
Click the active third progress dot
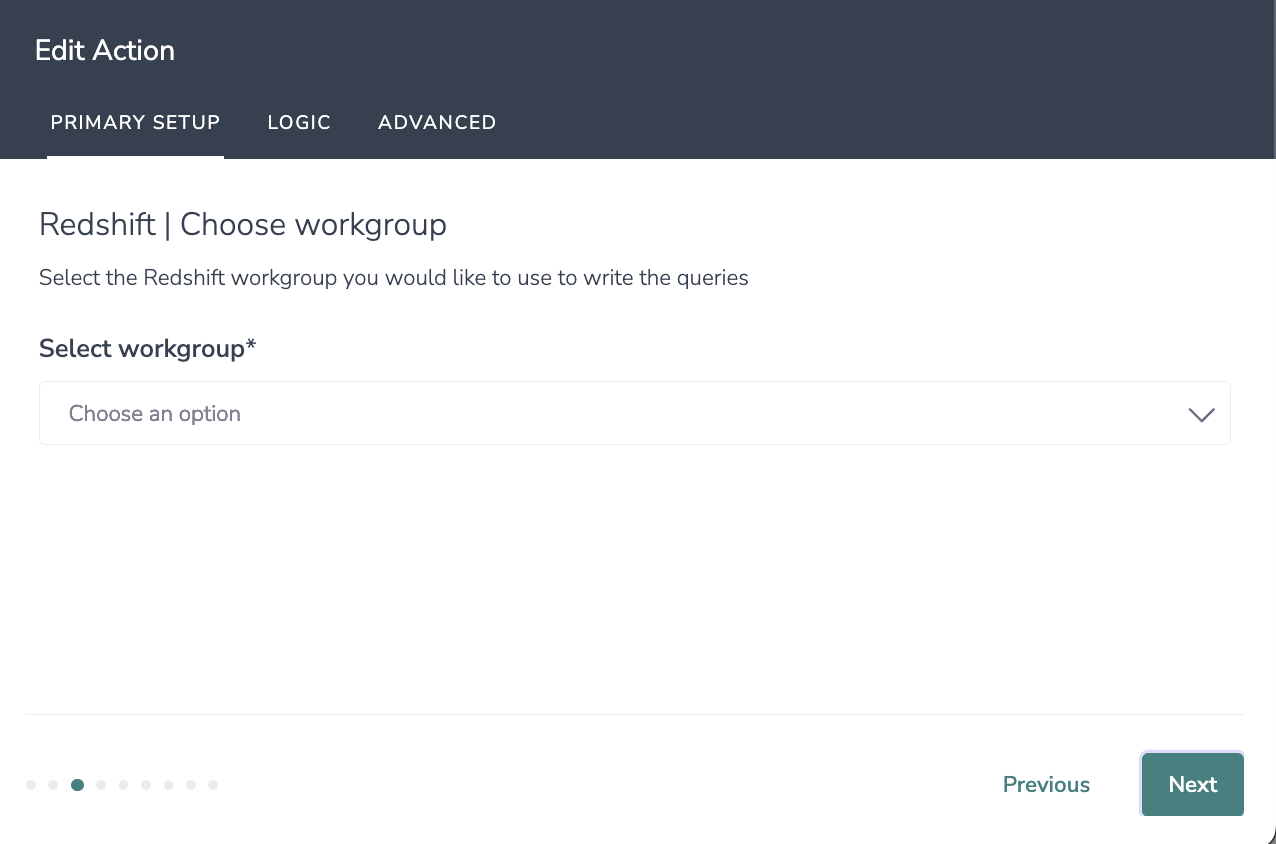tap(77, 785)
